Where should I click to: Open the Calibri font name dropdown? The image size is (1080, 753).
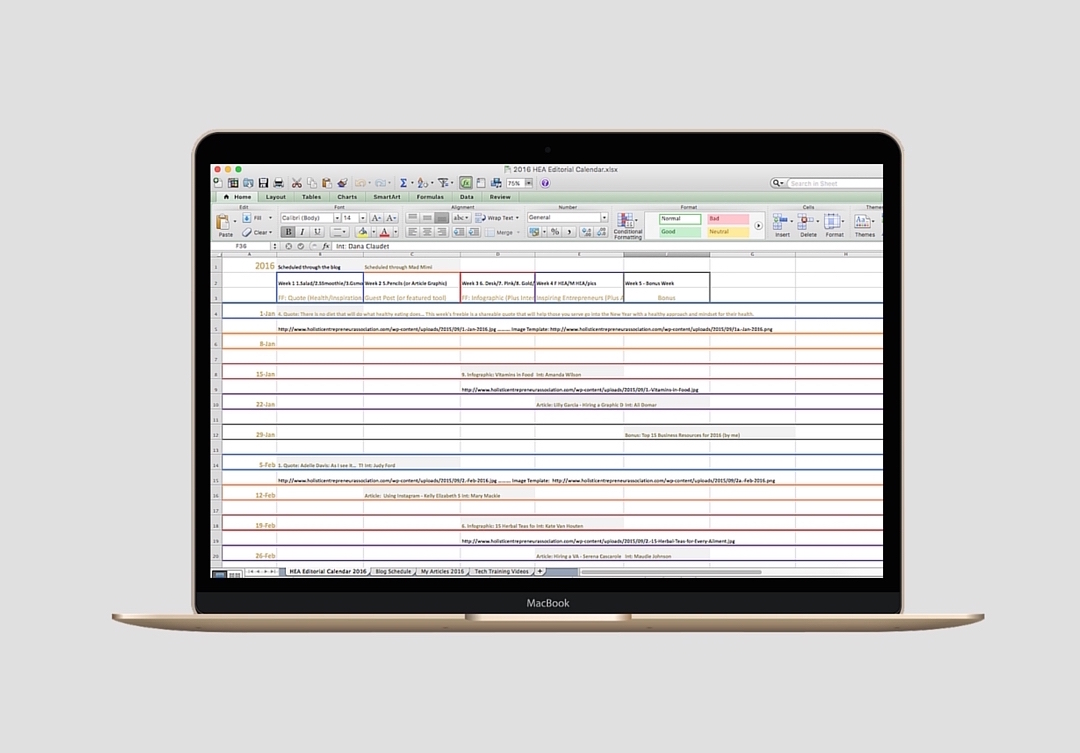[x=335, y=217]
